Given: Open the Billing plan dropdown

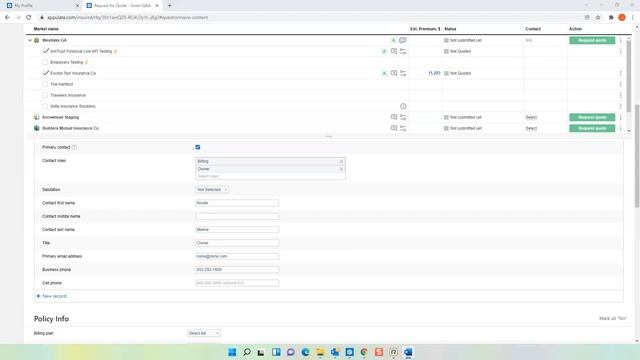Looking at the screenshot, I should (x=204, y=333).
